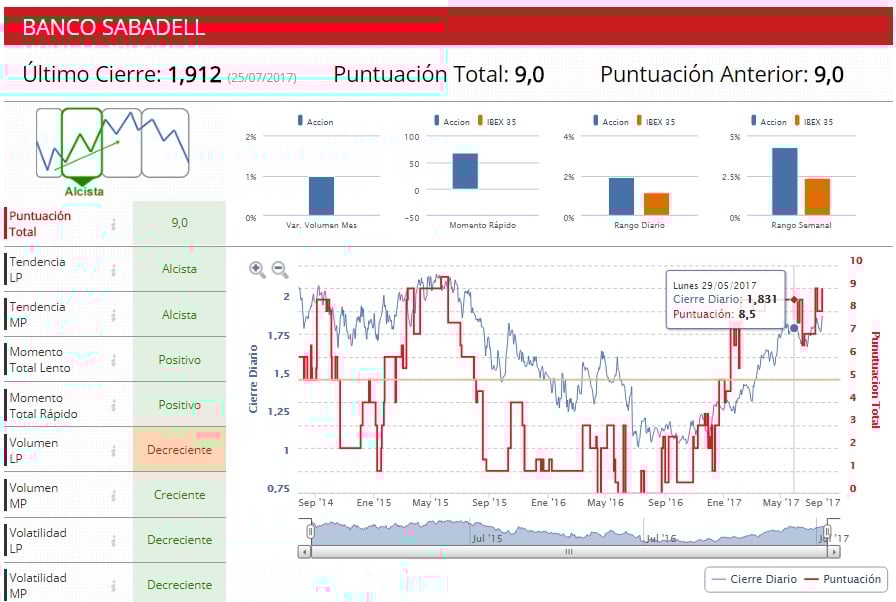Toggle Cierre Diario series in chart legend

click(x=754, y=579)
